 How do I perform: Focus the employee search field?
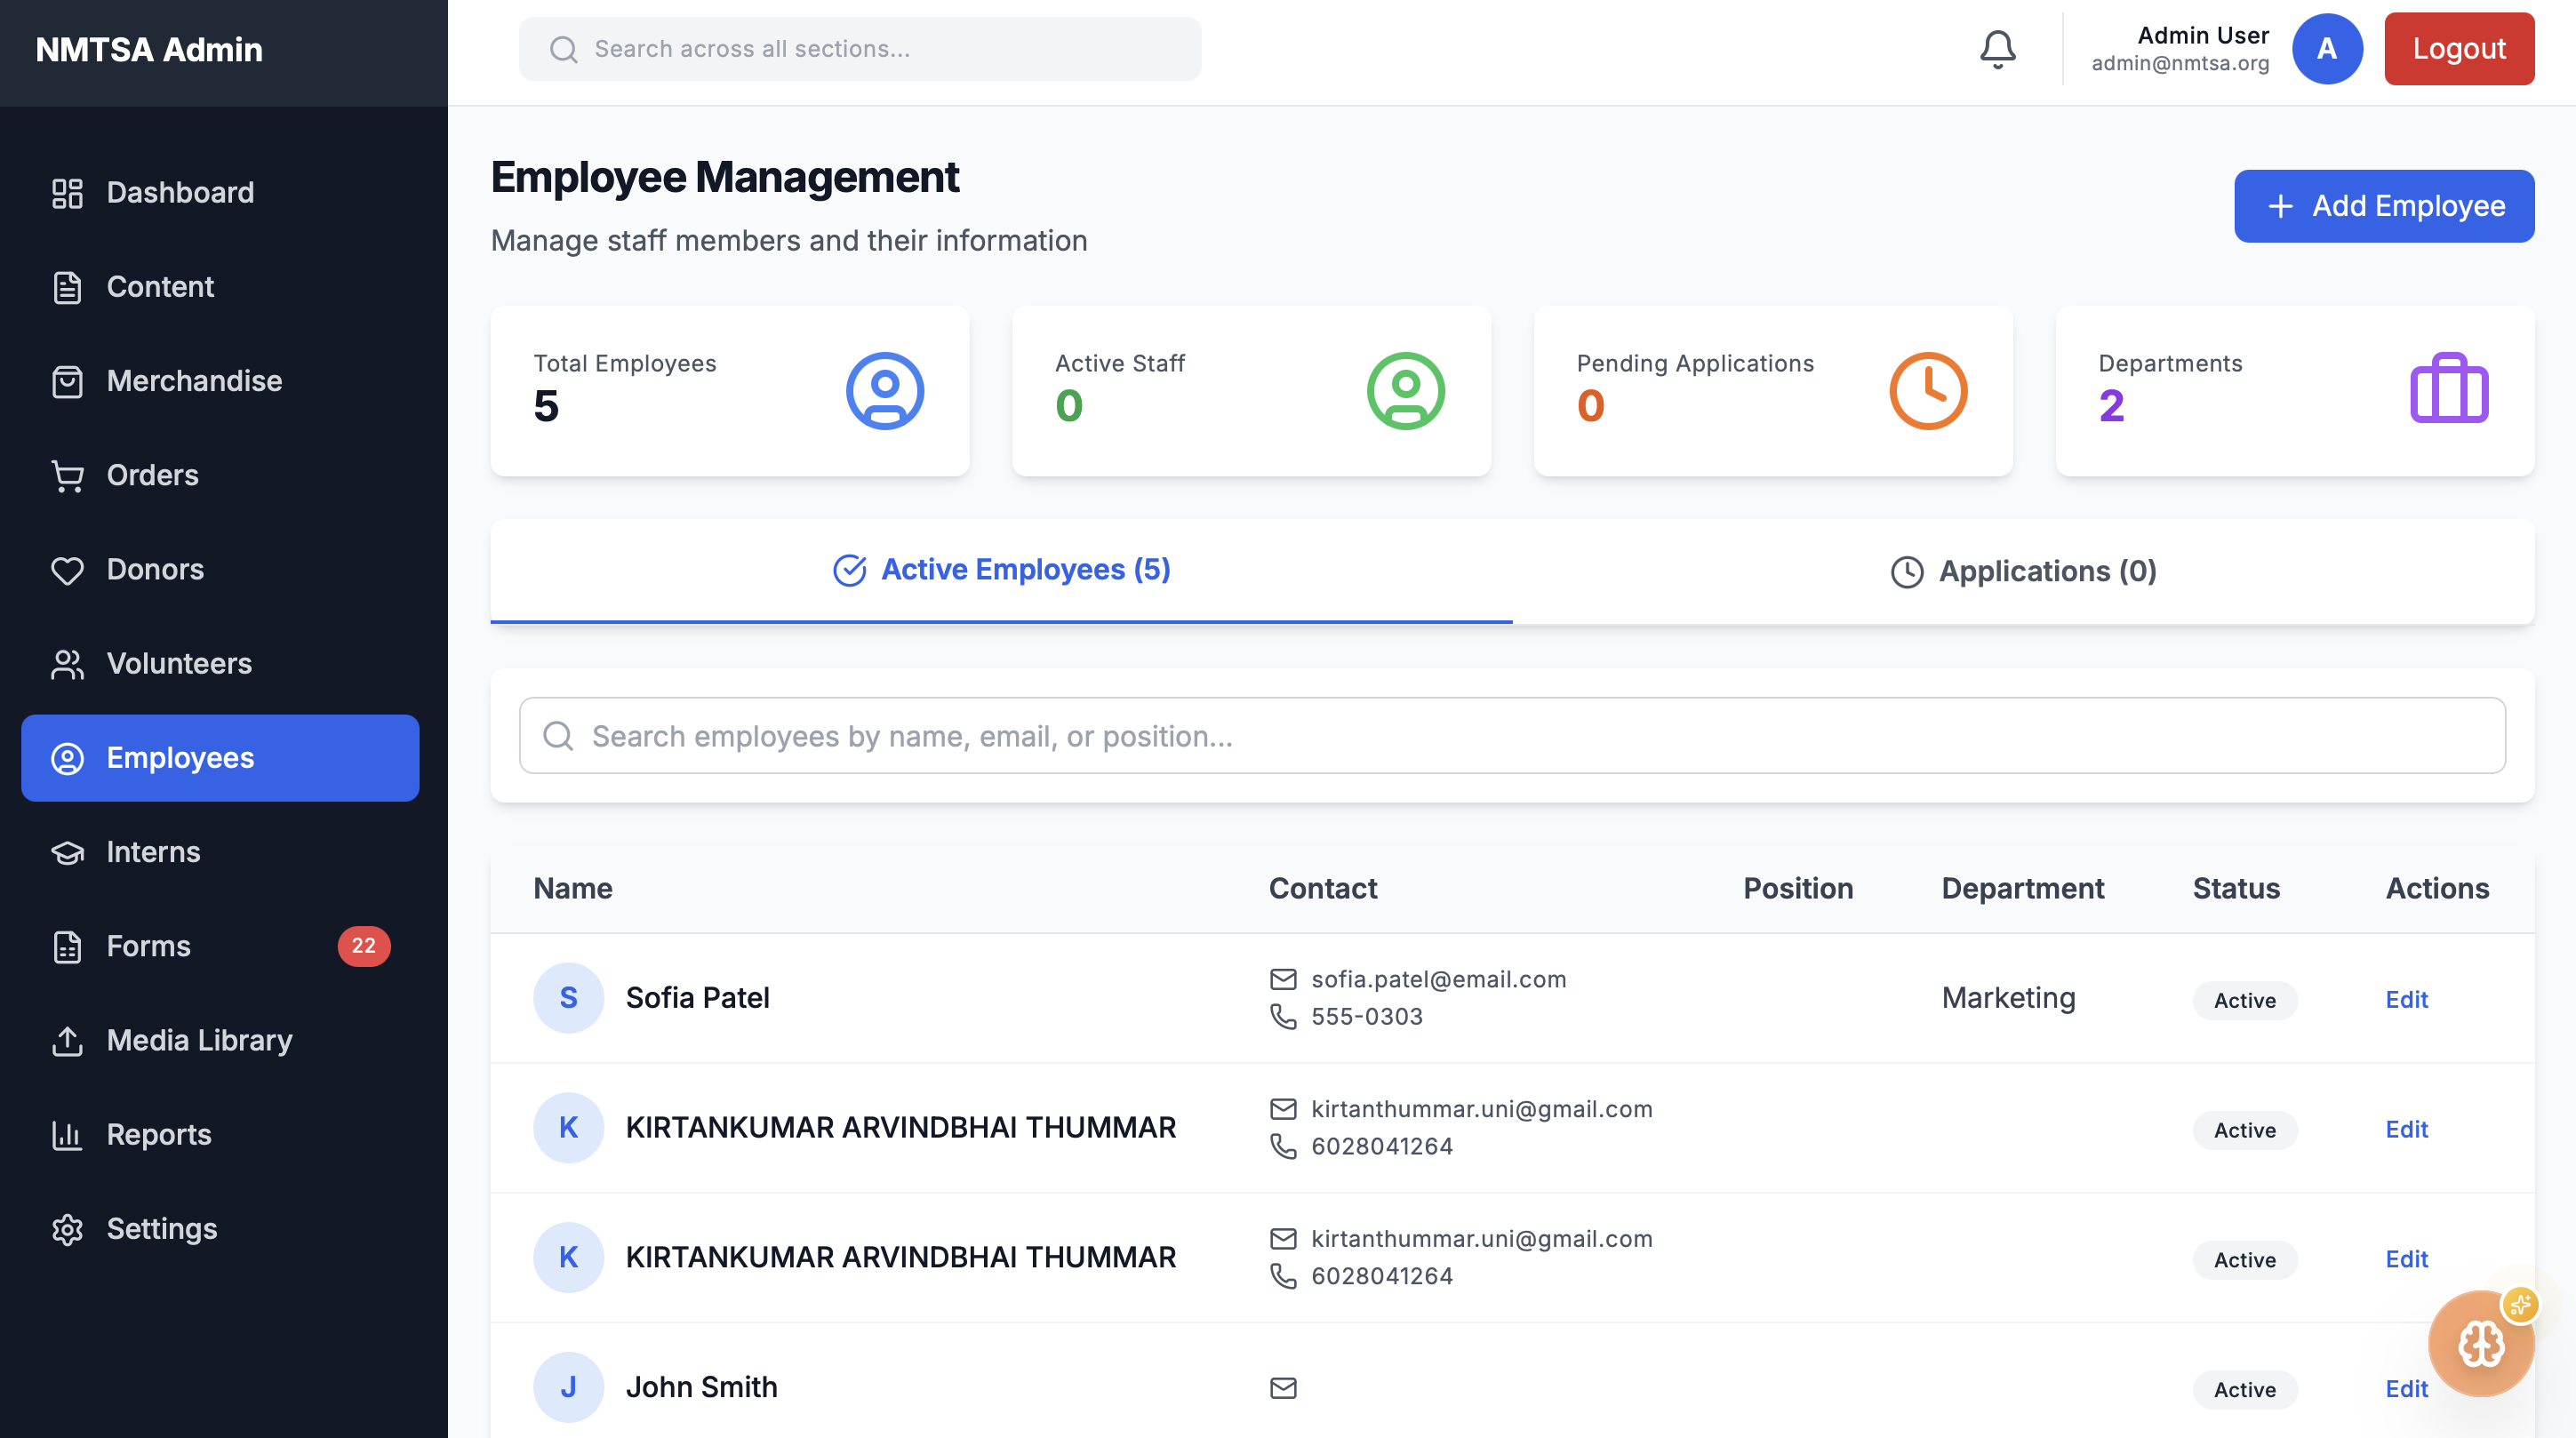(1511, 736)
